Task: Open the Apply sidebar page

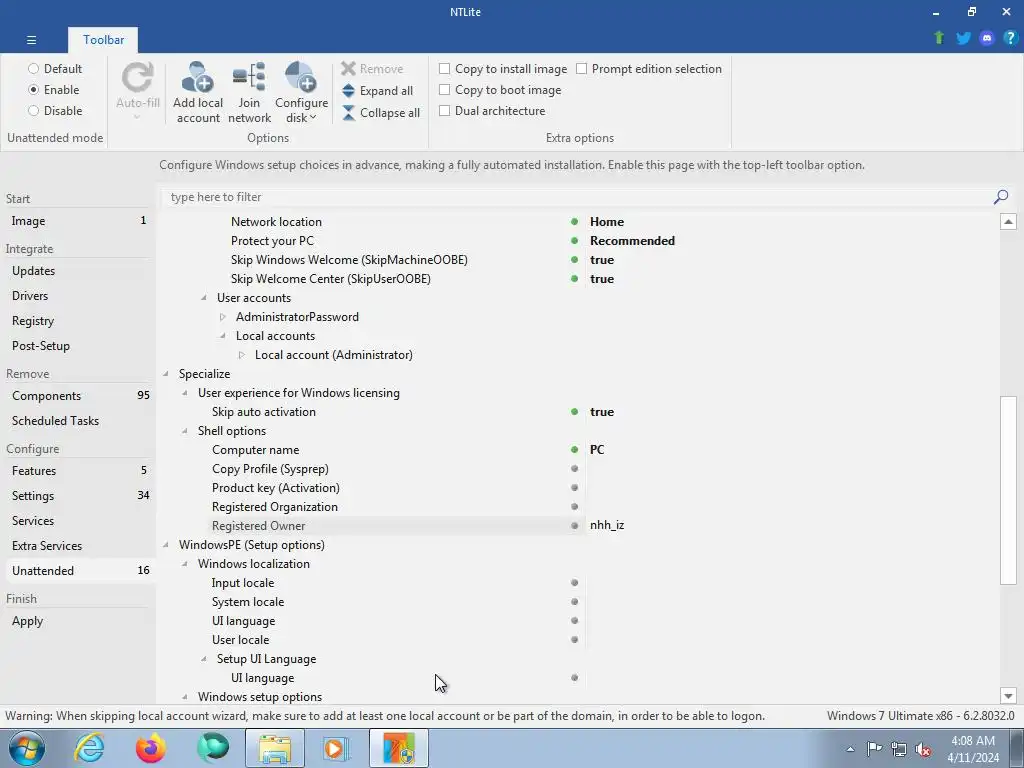Action: pos(78,620)
